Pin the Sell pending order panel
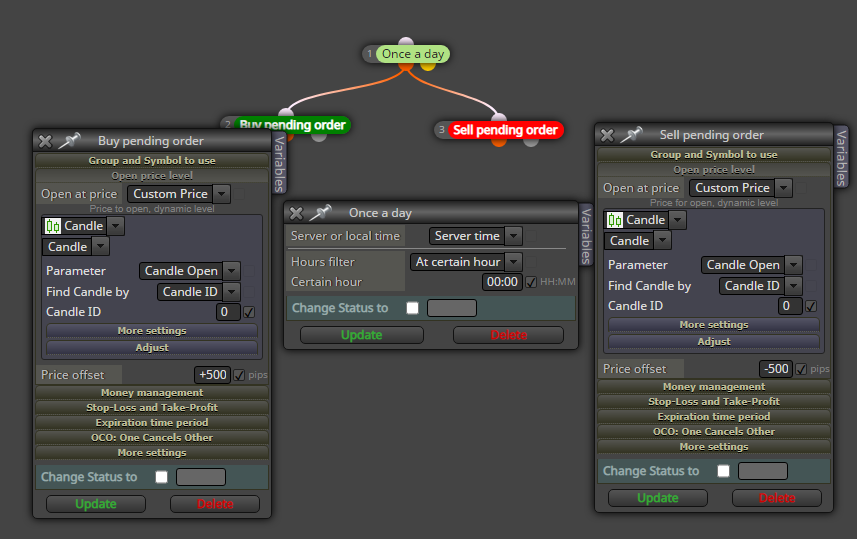The width and height of the screenshot is (857, 539). click(631, 134)
